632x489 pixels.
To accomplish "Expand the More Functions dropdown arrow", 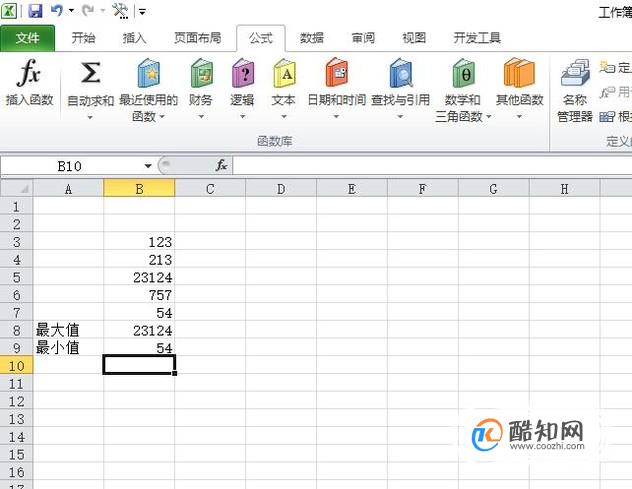I will tap(520, 117).
